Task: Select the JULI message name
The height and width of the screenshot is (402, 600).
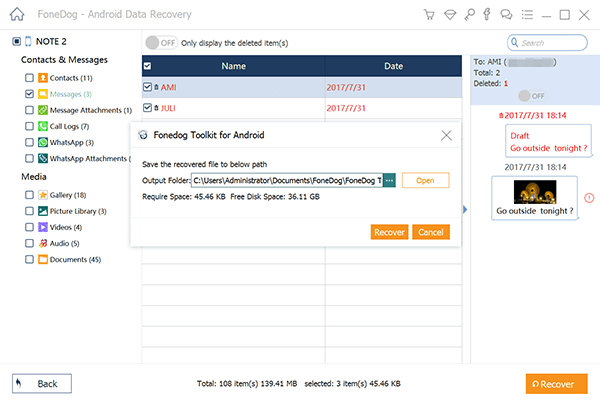Action: coord(168,108)
